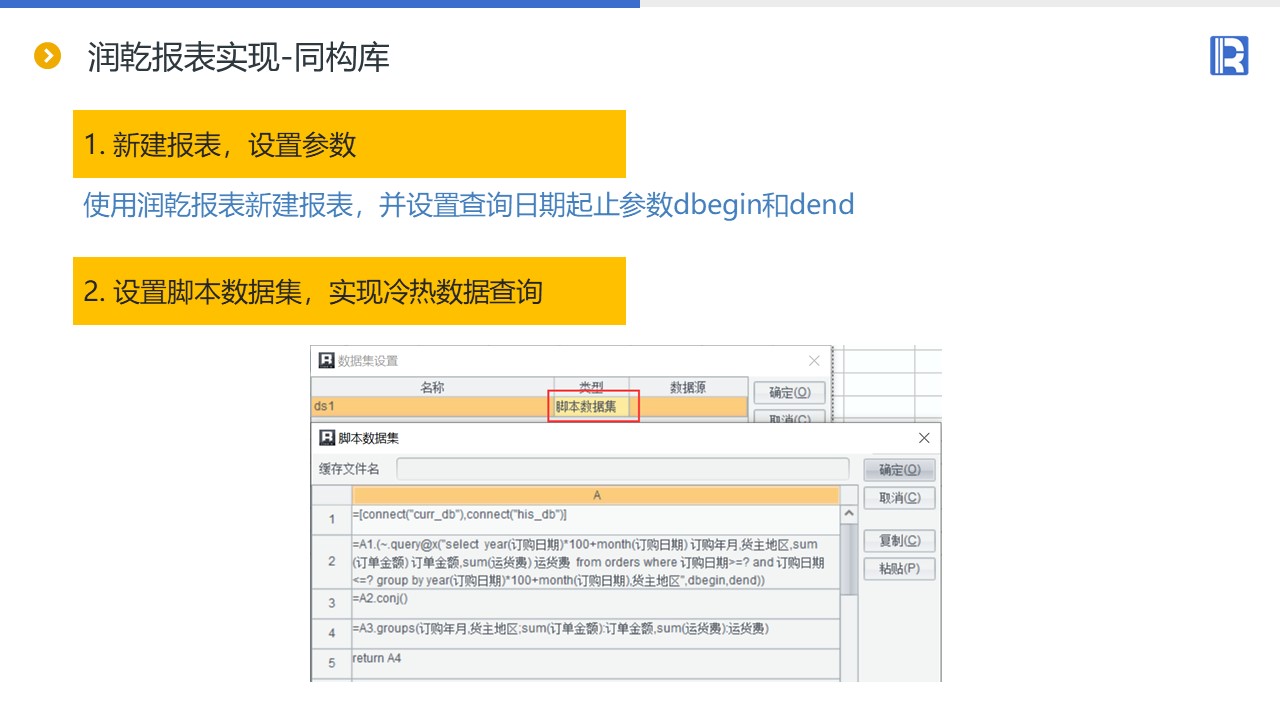Select ds1 row in dataset table

pyautogui.click(x=529, y=406)
